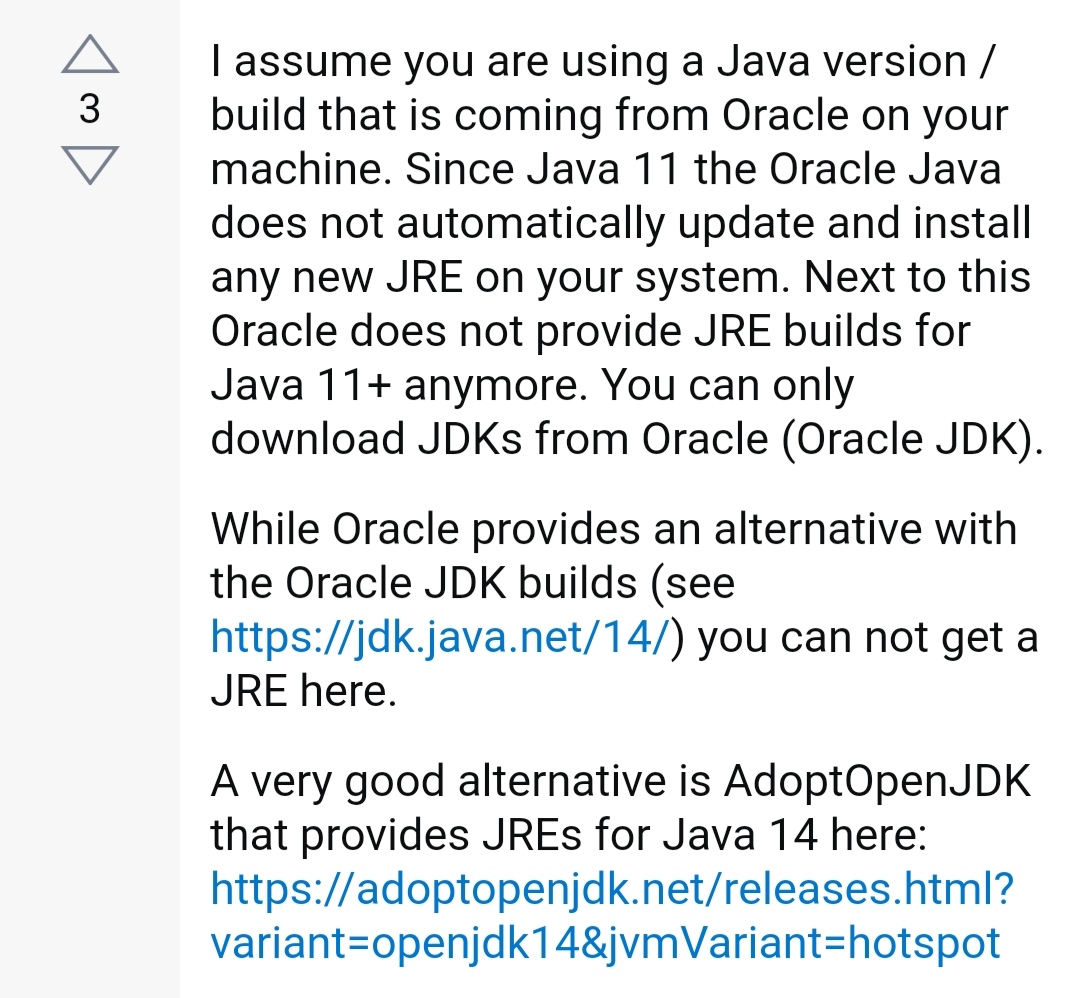
Task: Click the word "AdoptOpenJDK" in the text
Action: tap(875, 782)
